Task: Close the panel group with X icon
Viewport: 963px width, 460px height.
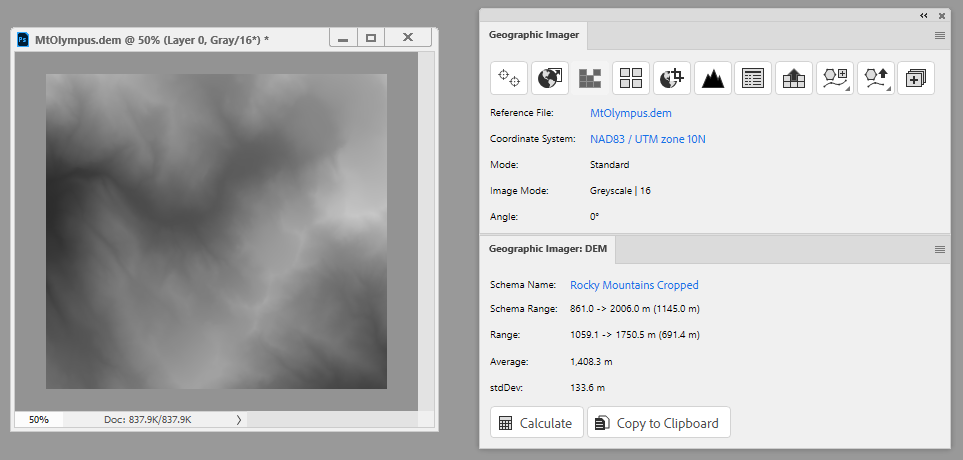Action: [x=942, y=15]
